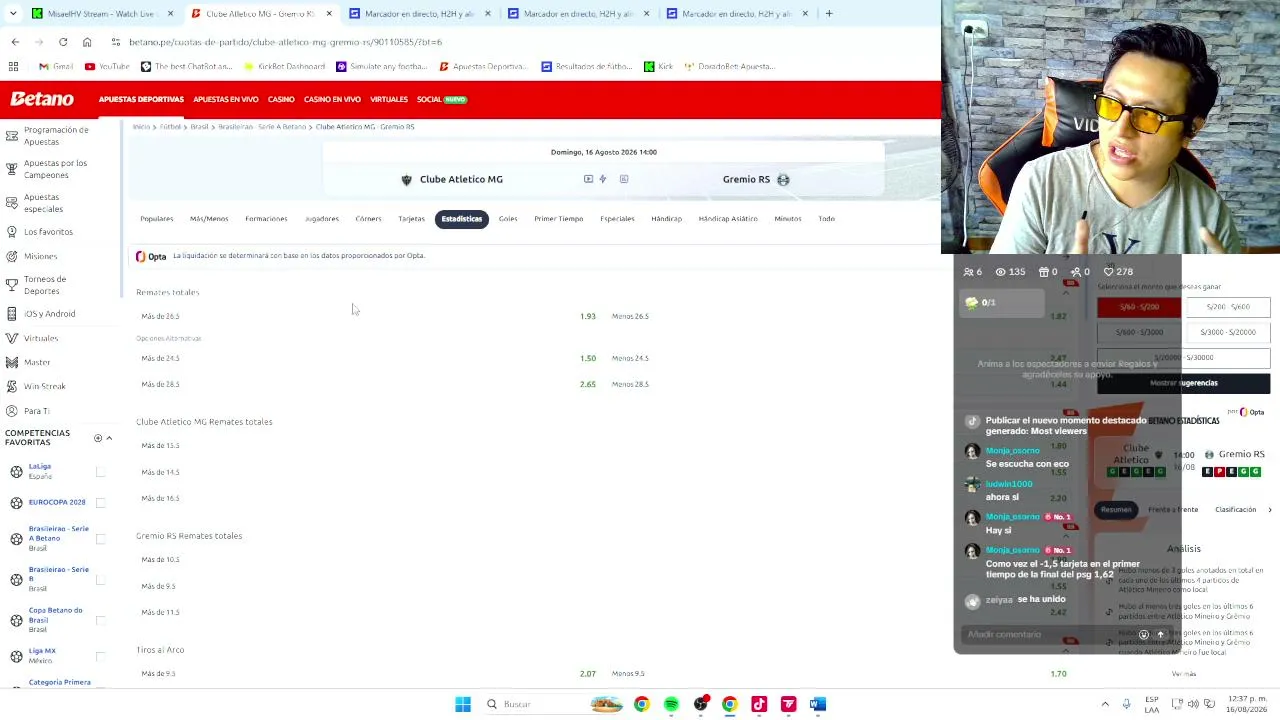1280x720 pixels.
Task: Open Misiones in the sidebar
Action: [41, 257]
